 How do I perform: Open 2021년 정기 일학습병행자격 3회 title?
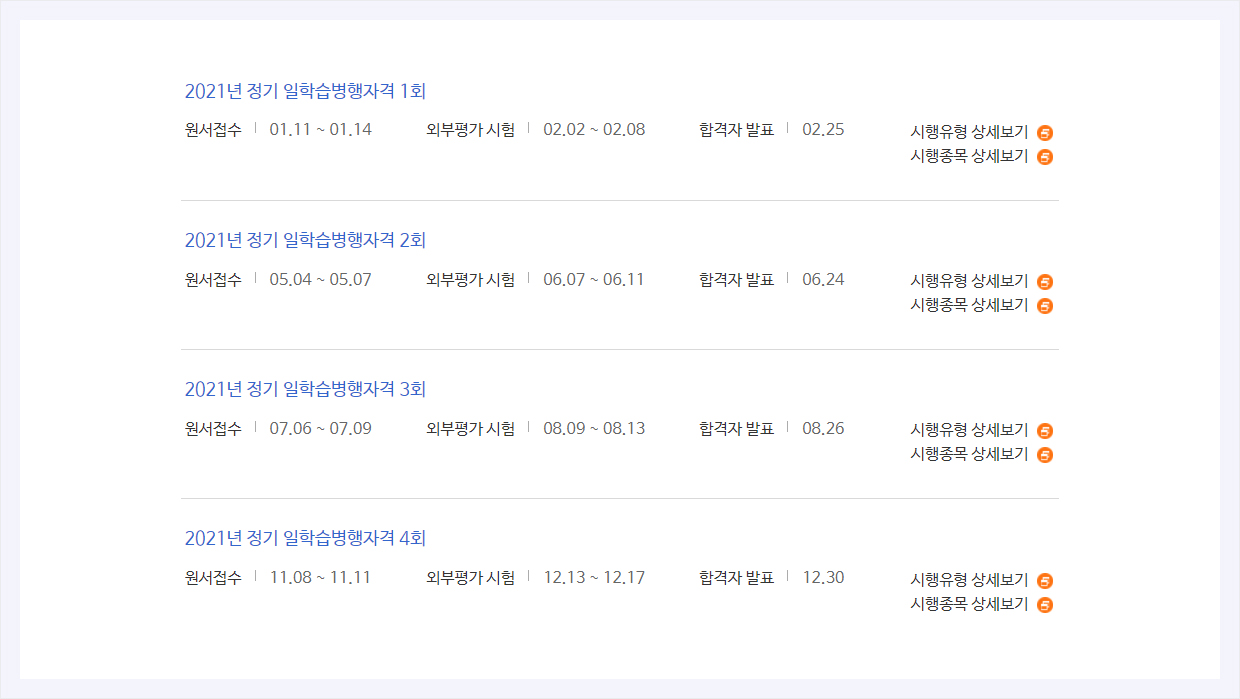point(306,389)
